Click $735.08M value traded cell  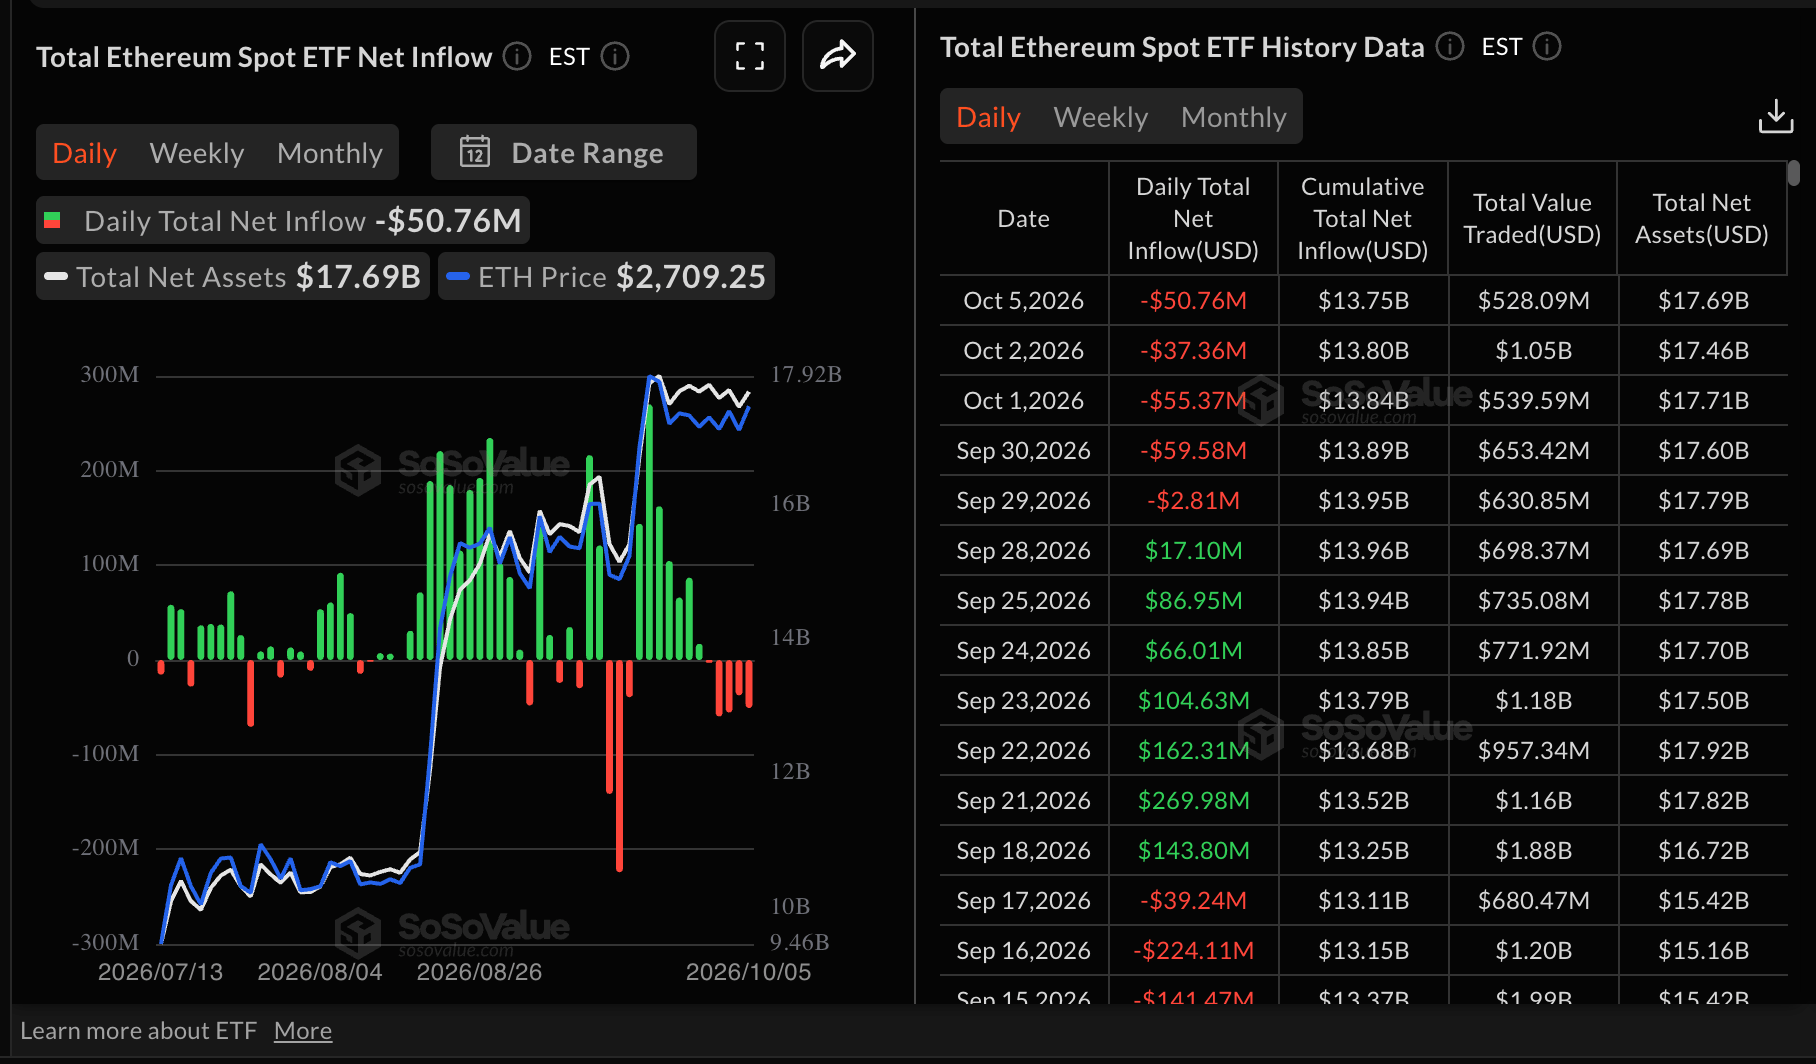(1533, 600)
